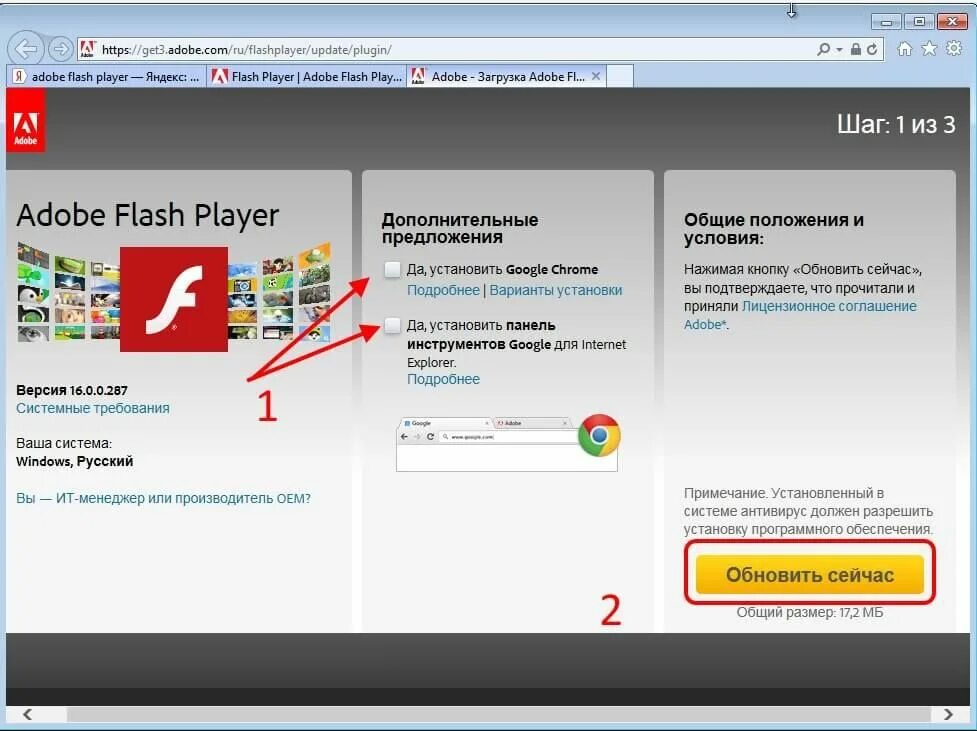Go to the Home page icon
Screen dimensions: 977x731
click(905, 49)
